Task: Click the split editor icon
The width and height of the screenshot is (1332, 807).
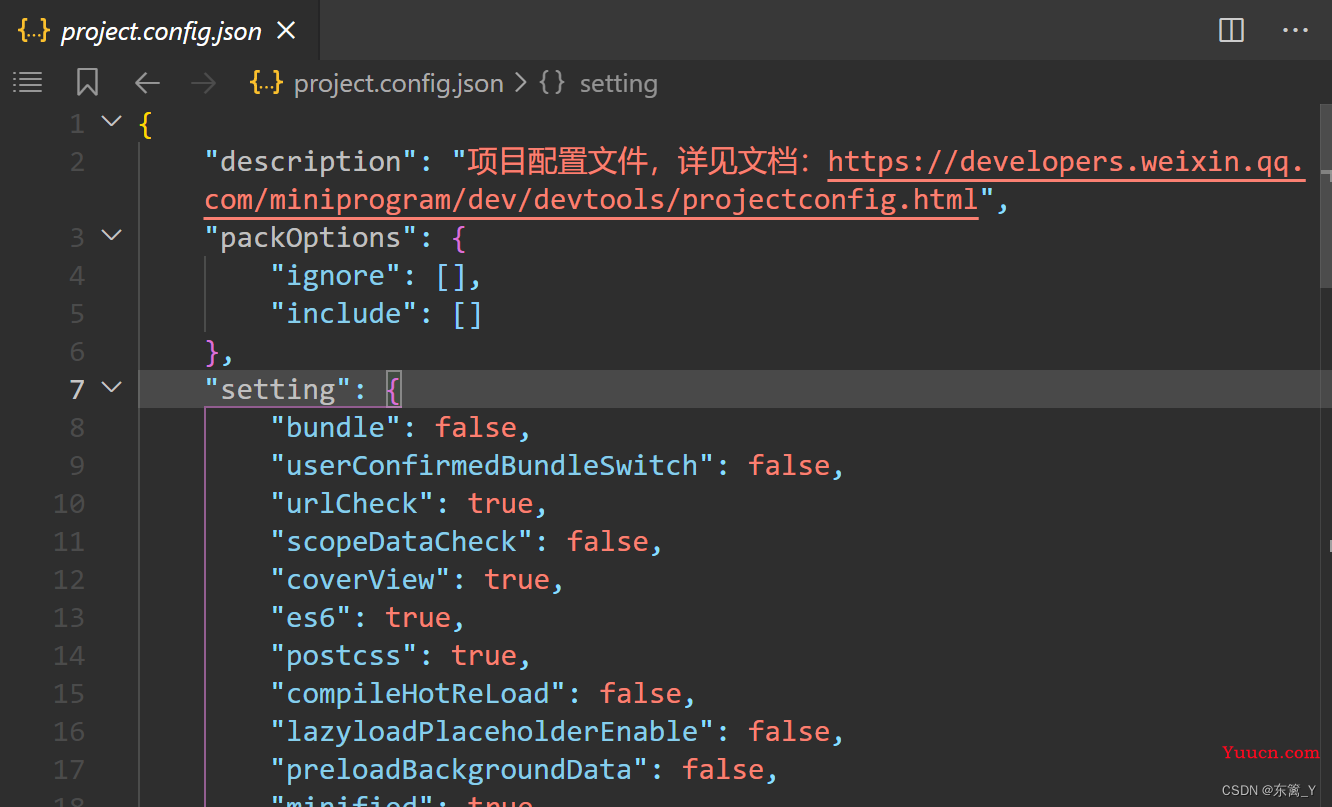Action: (x=1232, y=31)
